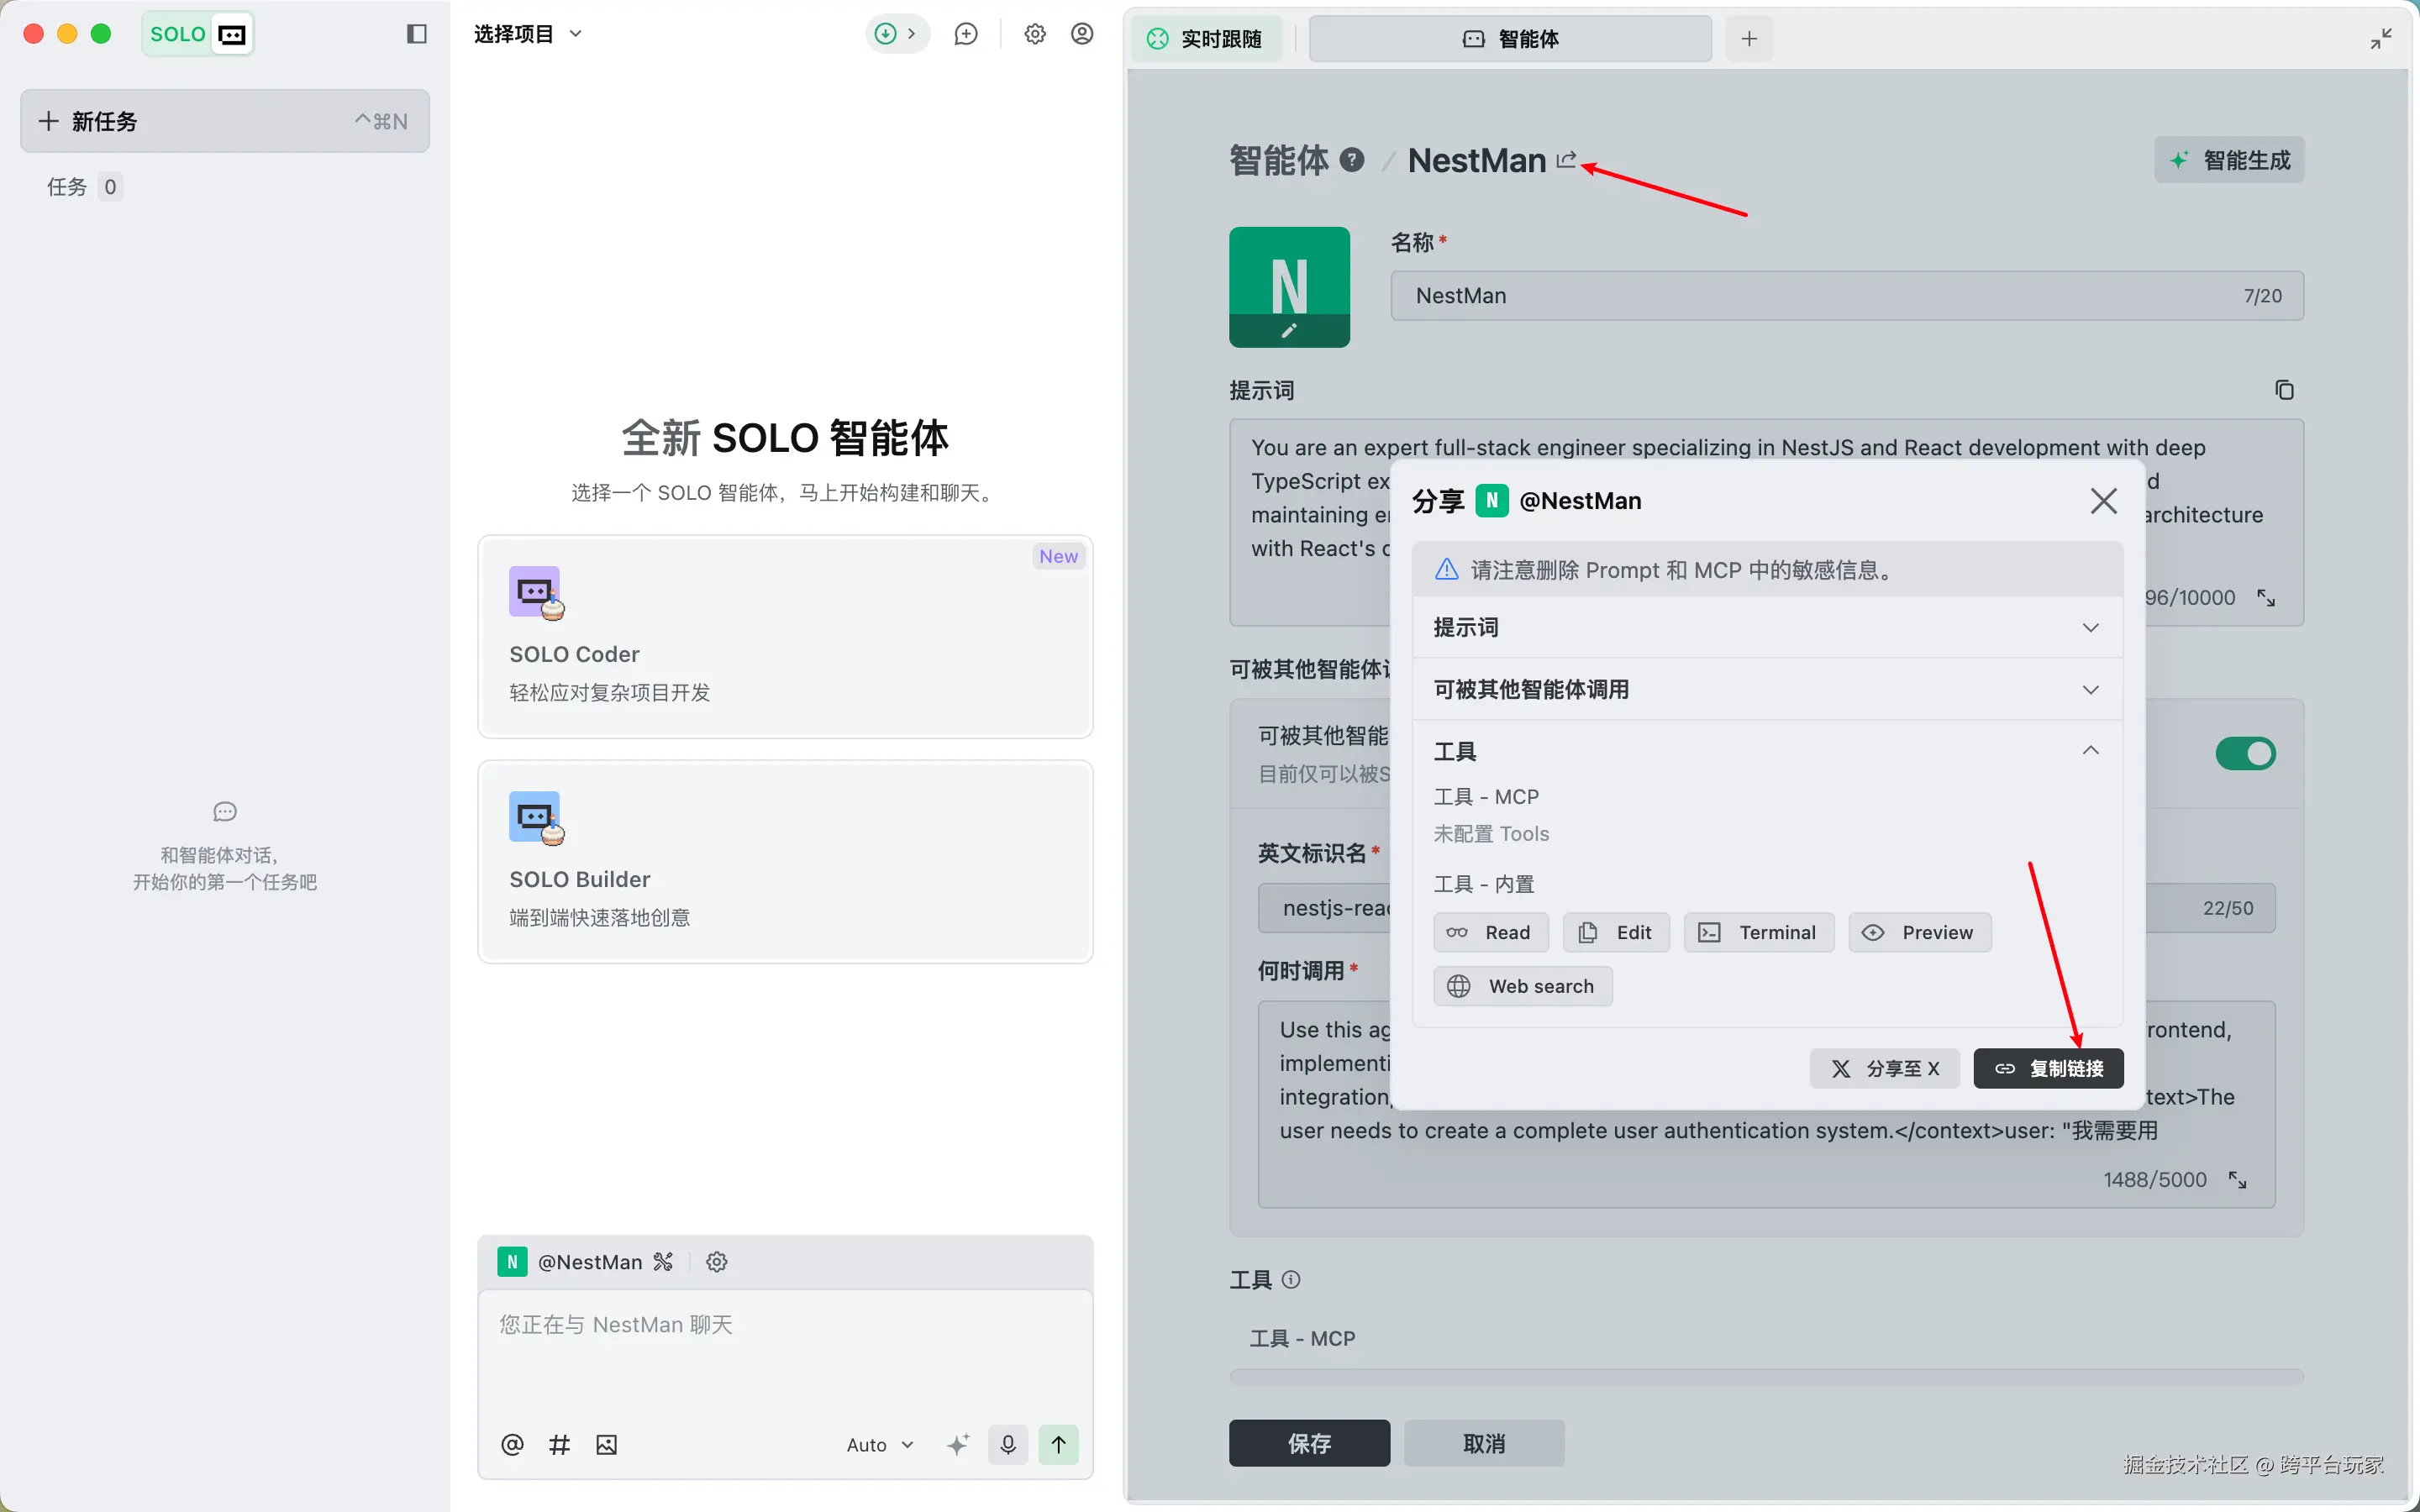Open agent settings gear beside @NestMan
This screenshot has height=1512, width=2420.
(717, 1262)
